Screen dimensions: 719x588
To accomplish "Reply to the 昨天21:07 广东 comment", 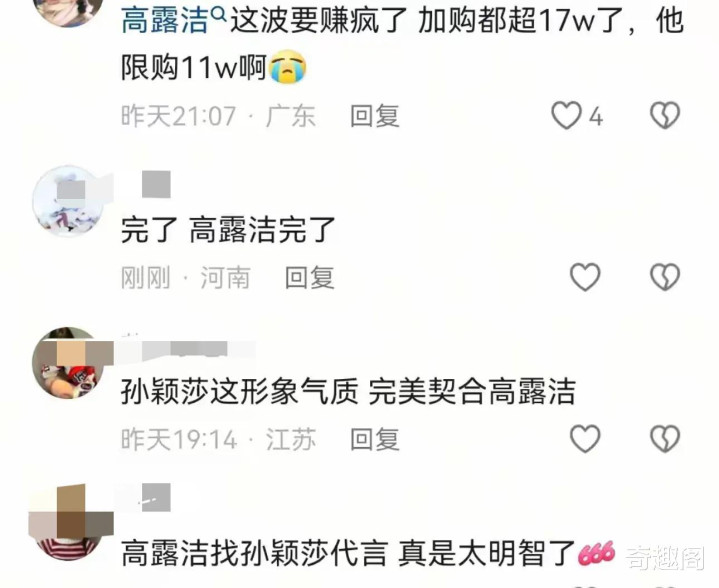I will pyautogui.click(x=375, y=116).
